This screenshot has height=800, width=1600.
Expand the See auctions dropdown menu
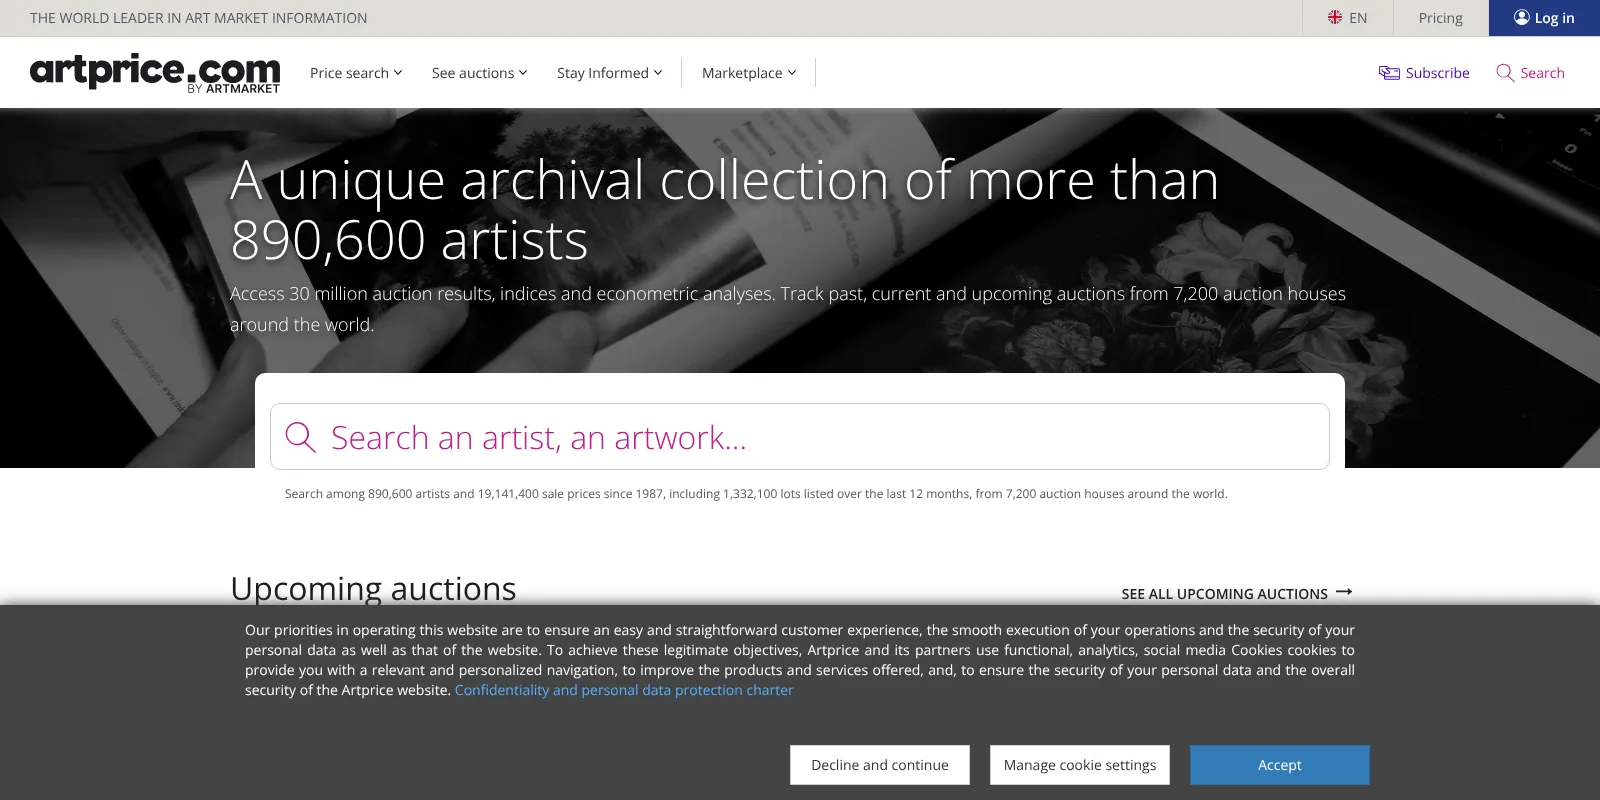tap(479, 73)
